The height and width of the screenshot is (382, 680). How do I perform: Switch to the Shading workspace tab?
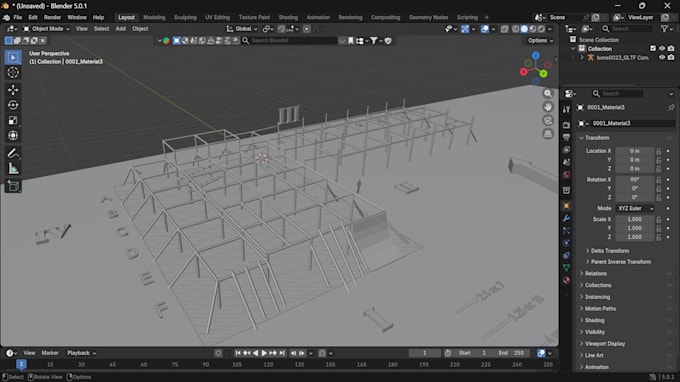288,17
